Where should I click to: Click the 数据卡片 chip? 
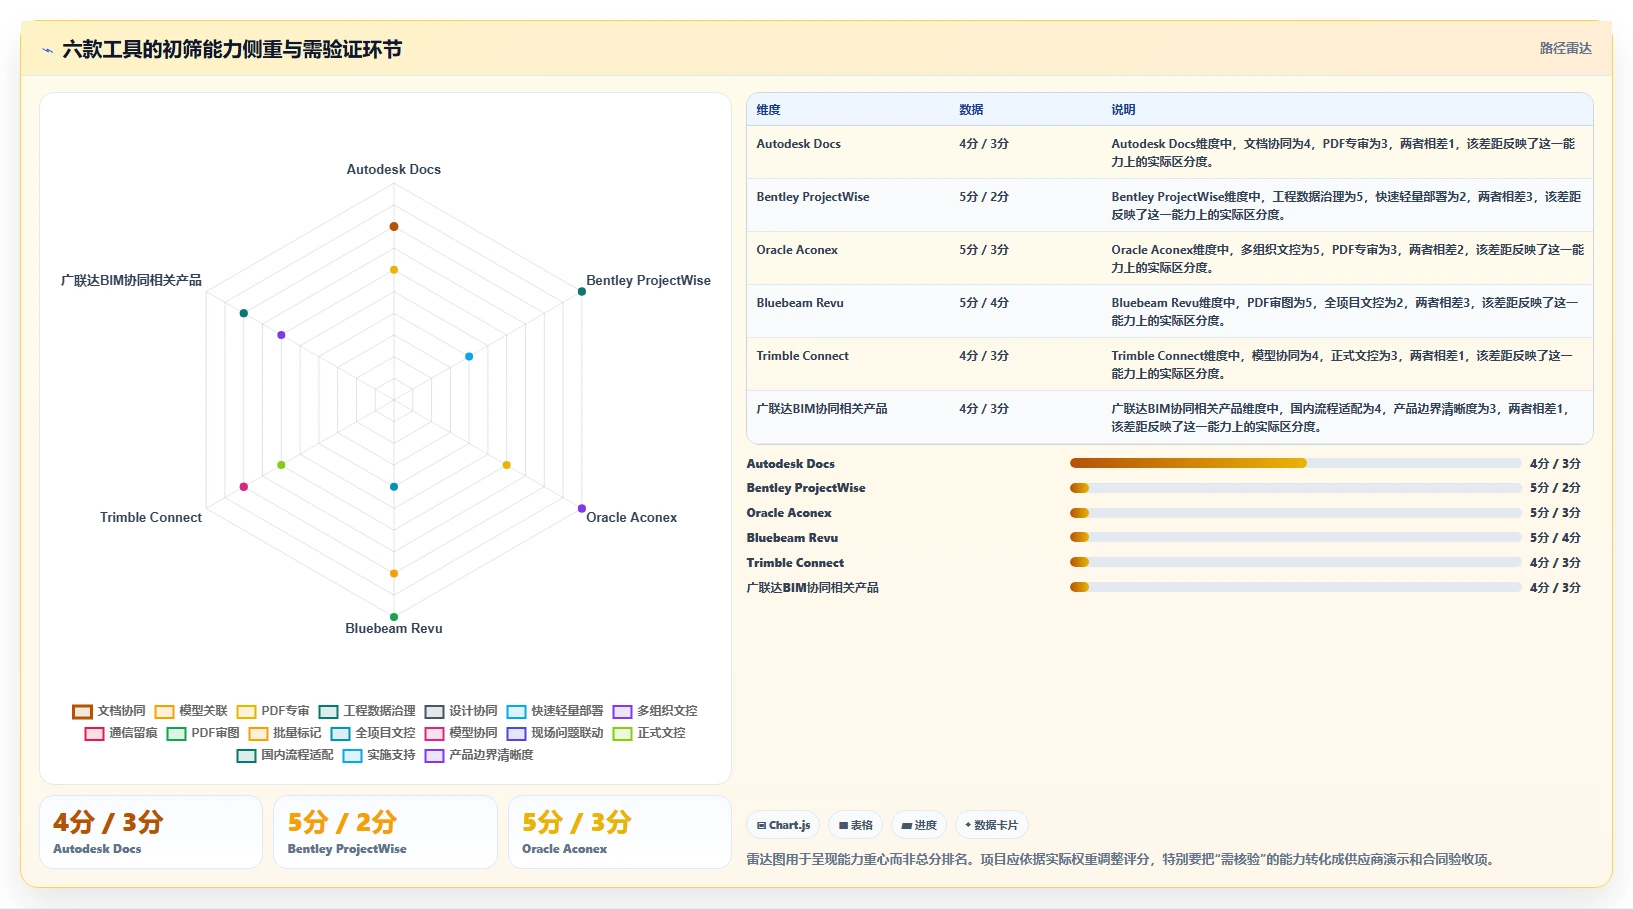pos(991,825)
